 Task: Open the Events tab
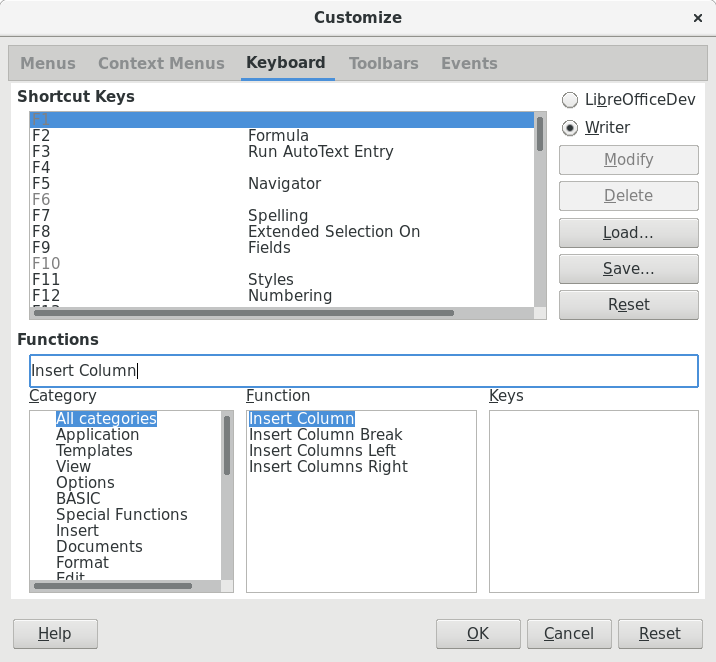coord(469,63)
